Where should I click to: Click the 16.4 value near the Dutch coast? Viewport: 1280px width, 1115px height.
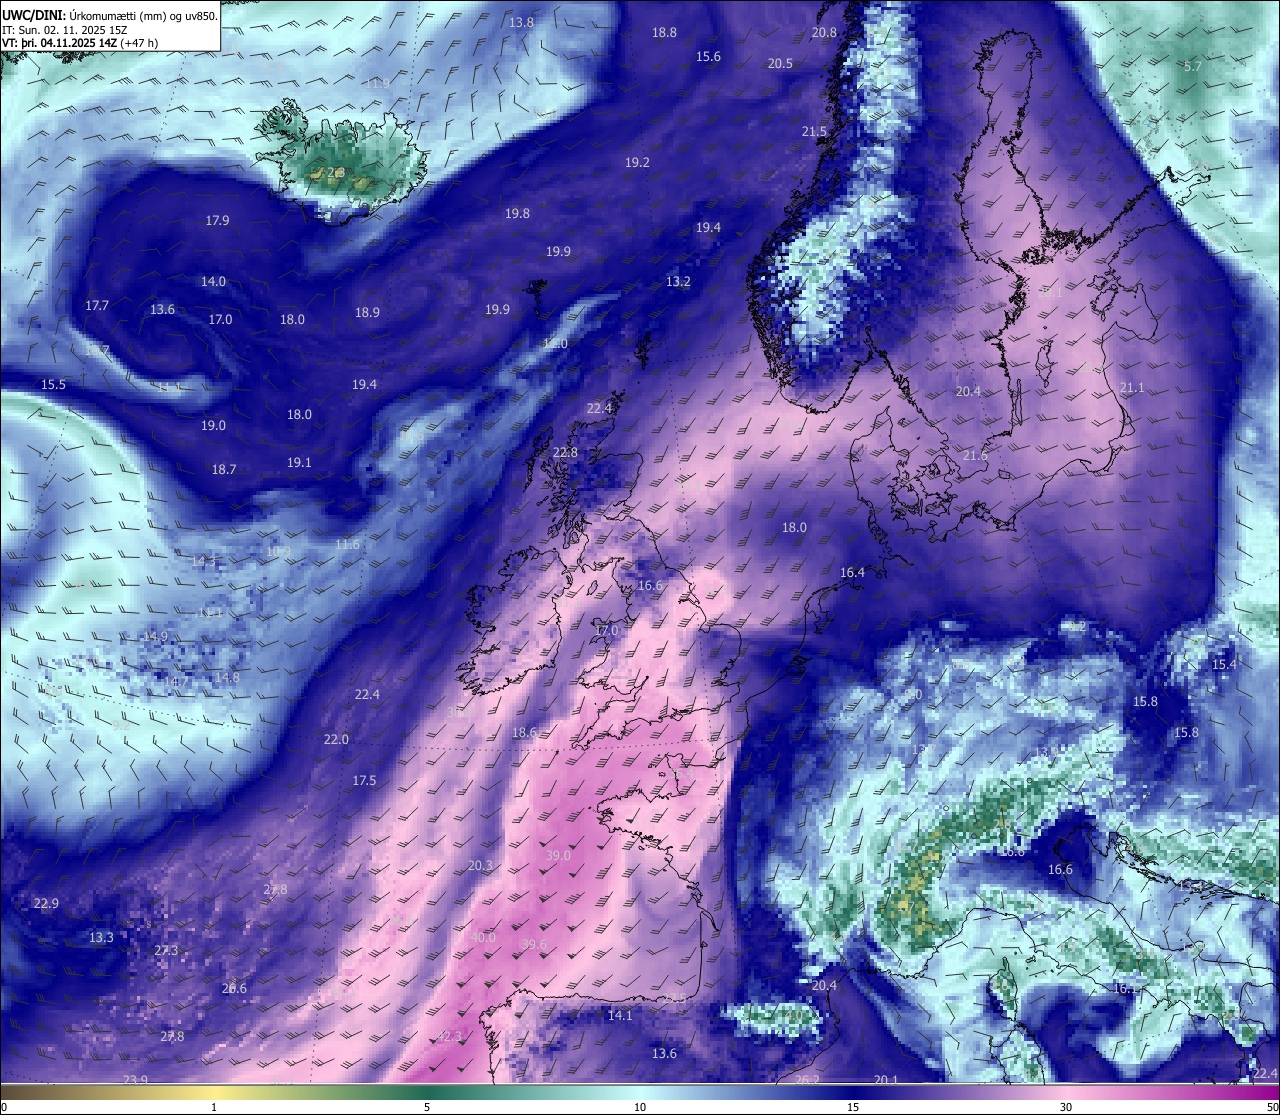852,573
